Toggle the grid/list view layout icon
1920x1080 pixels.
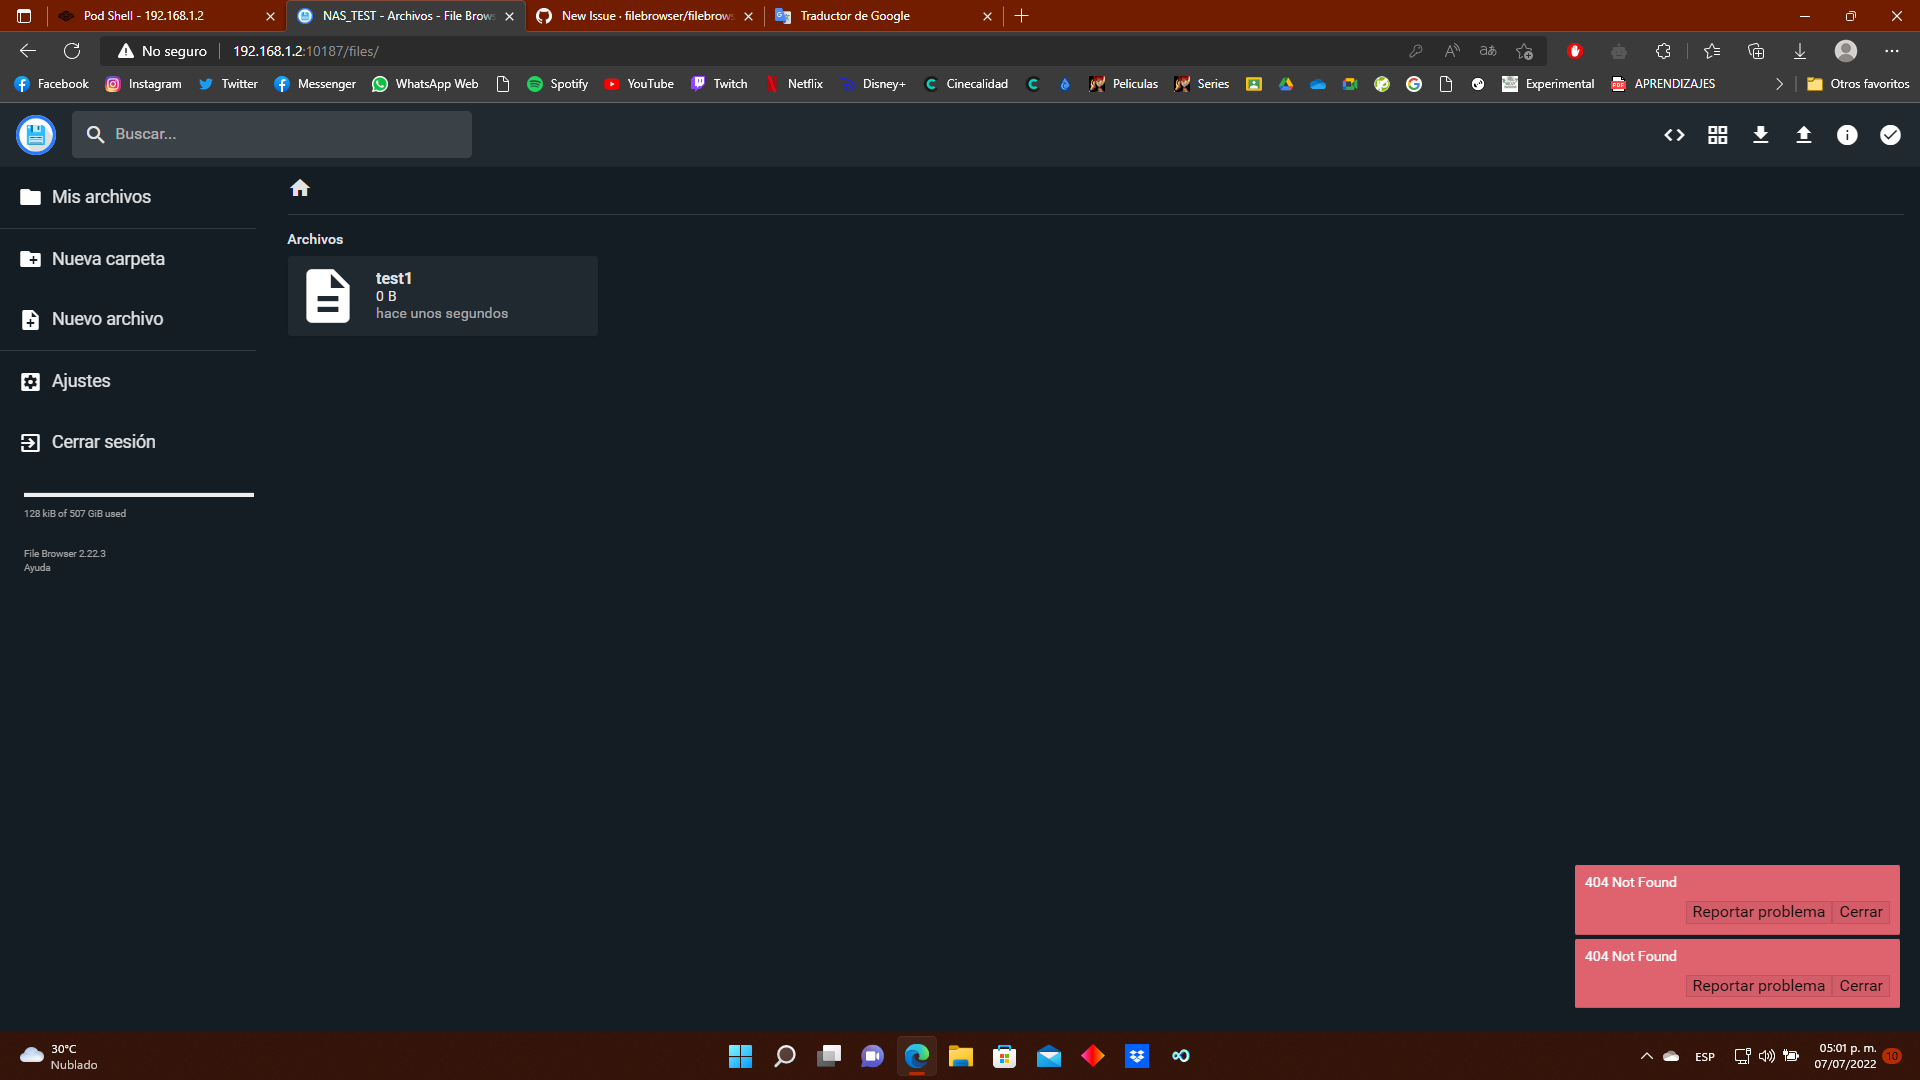1717,134
